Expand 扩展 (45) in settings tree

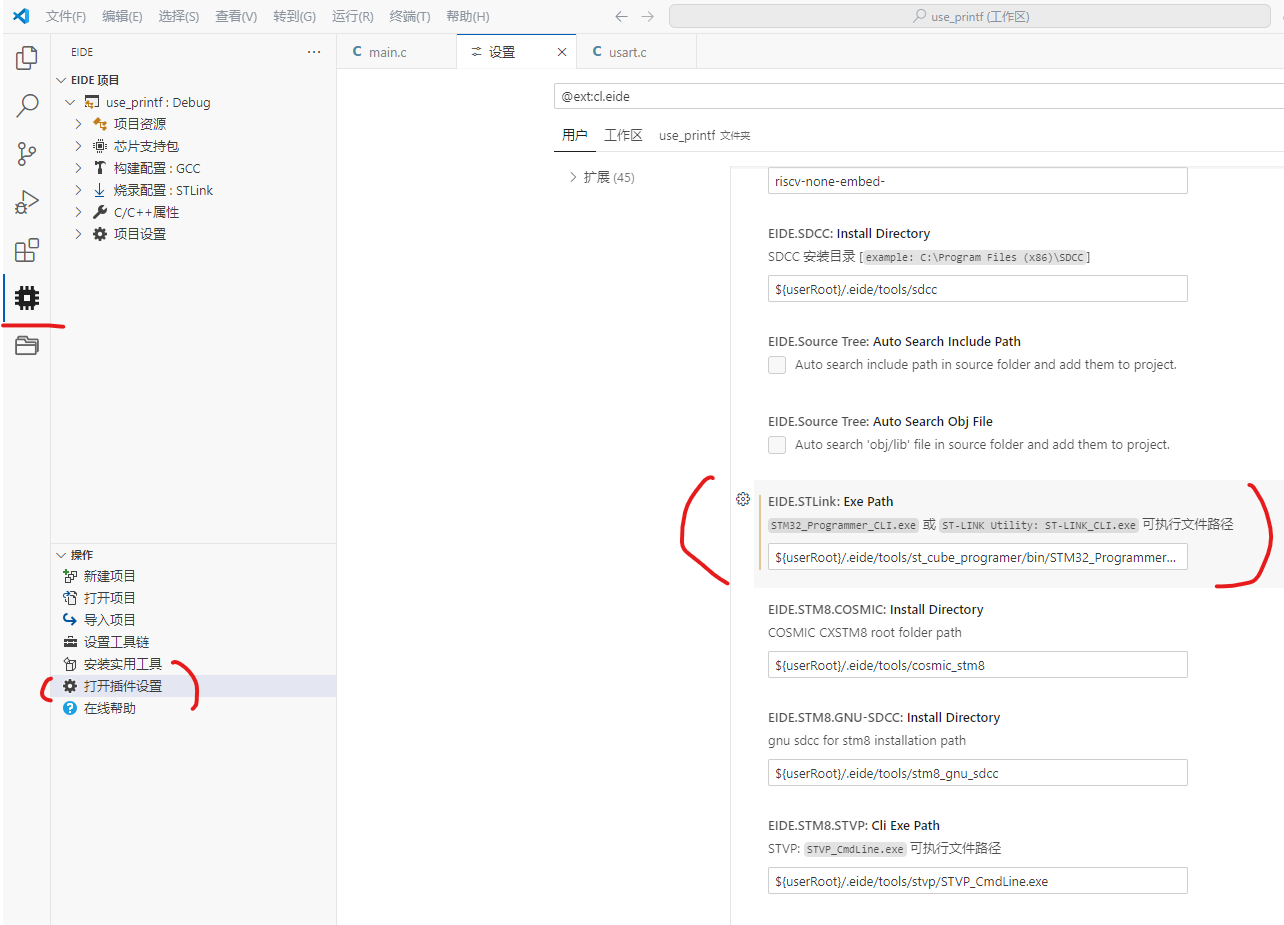[573, 177]
